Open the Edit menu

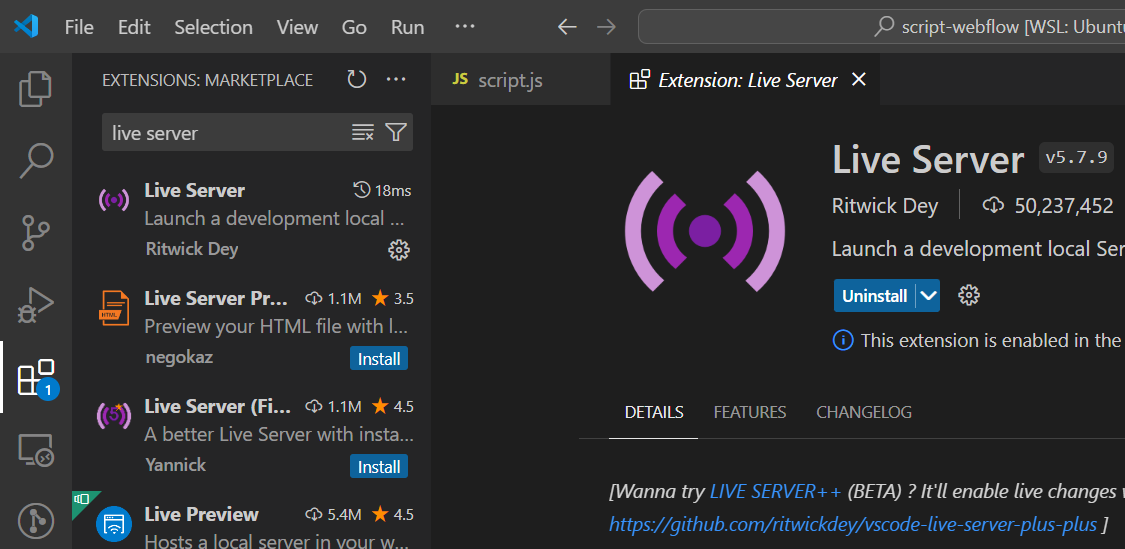(134, 27)
